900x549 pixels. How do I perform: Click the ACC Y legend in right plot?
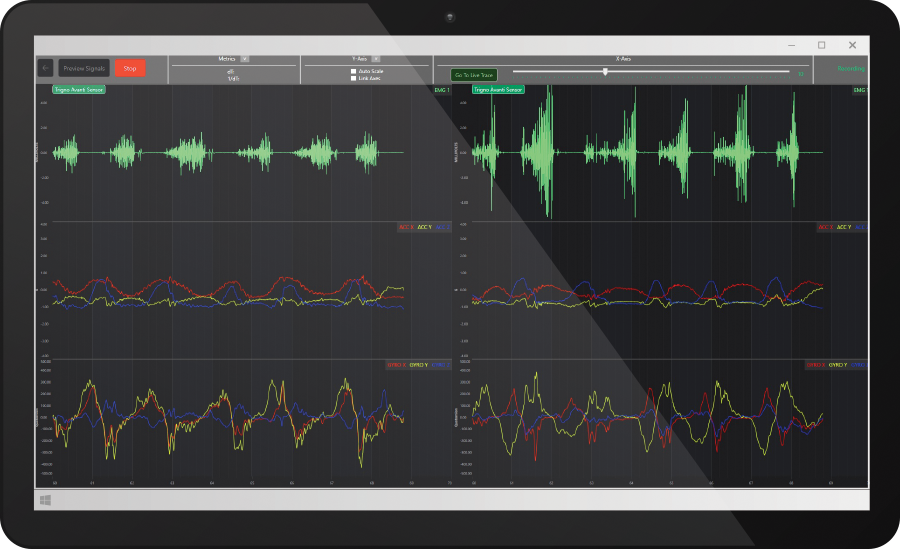[x=844, y=227]
